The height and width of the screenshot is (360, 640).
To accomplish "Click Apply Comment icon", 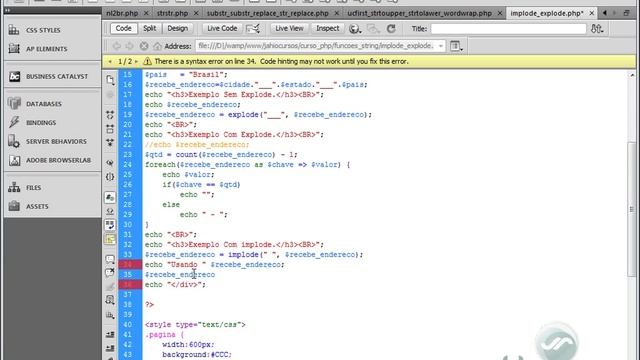I will click(x=110, y=258).
